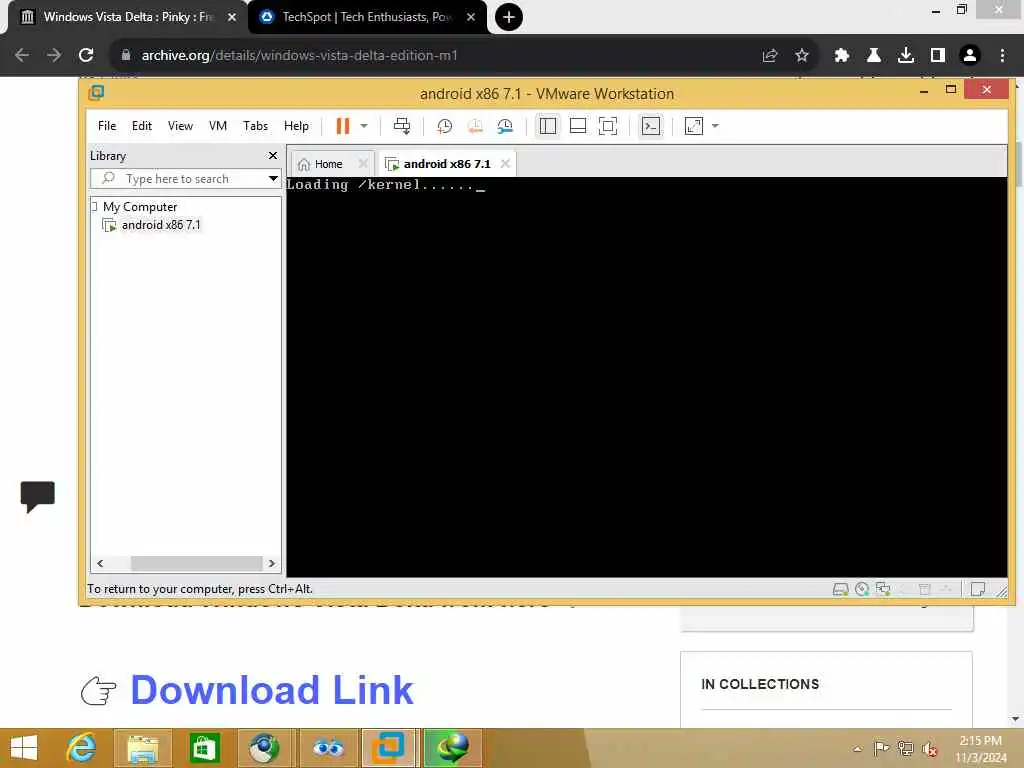
Task: Revert the virtual machine to its snapshot
Action: pyautogui.click(x=475, y=126)
